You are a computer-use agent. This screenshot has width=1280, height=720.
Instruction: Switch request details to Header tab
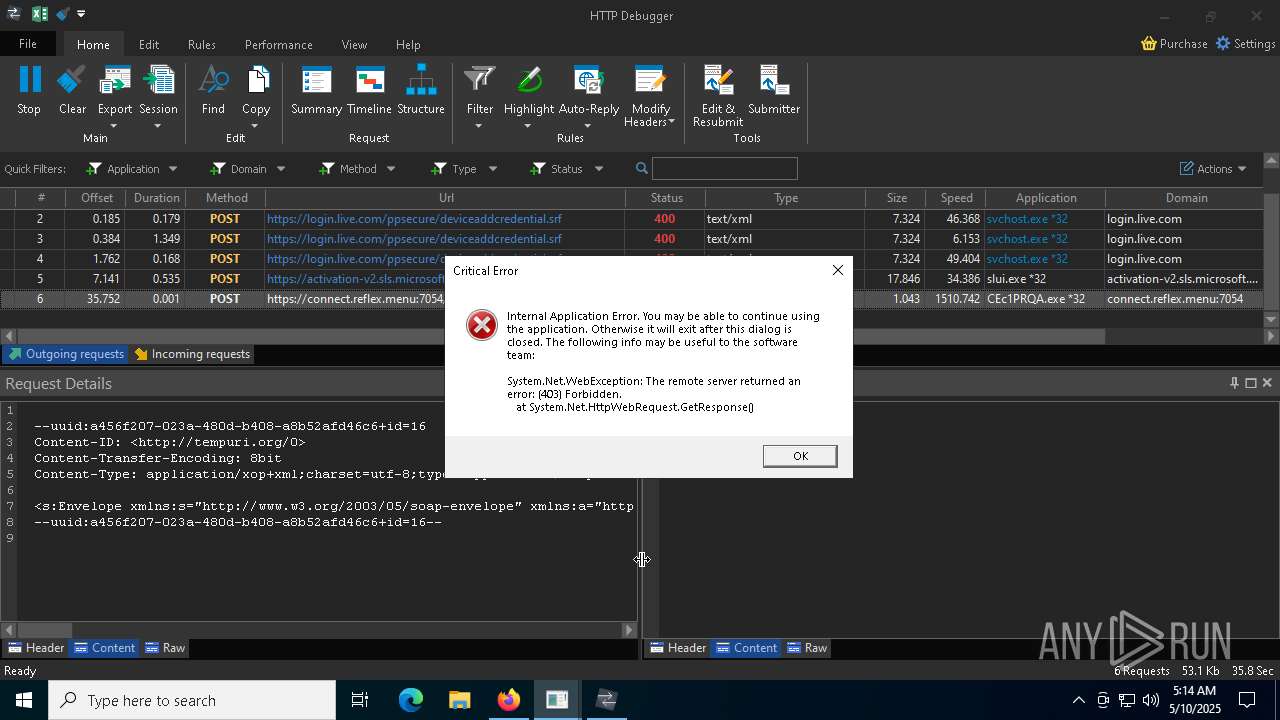pos(36,648)
